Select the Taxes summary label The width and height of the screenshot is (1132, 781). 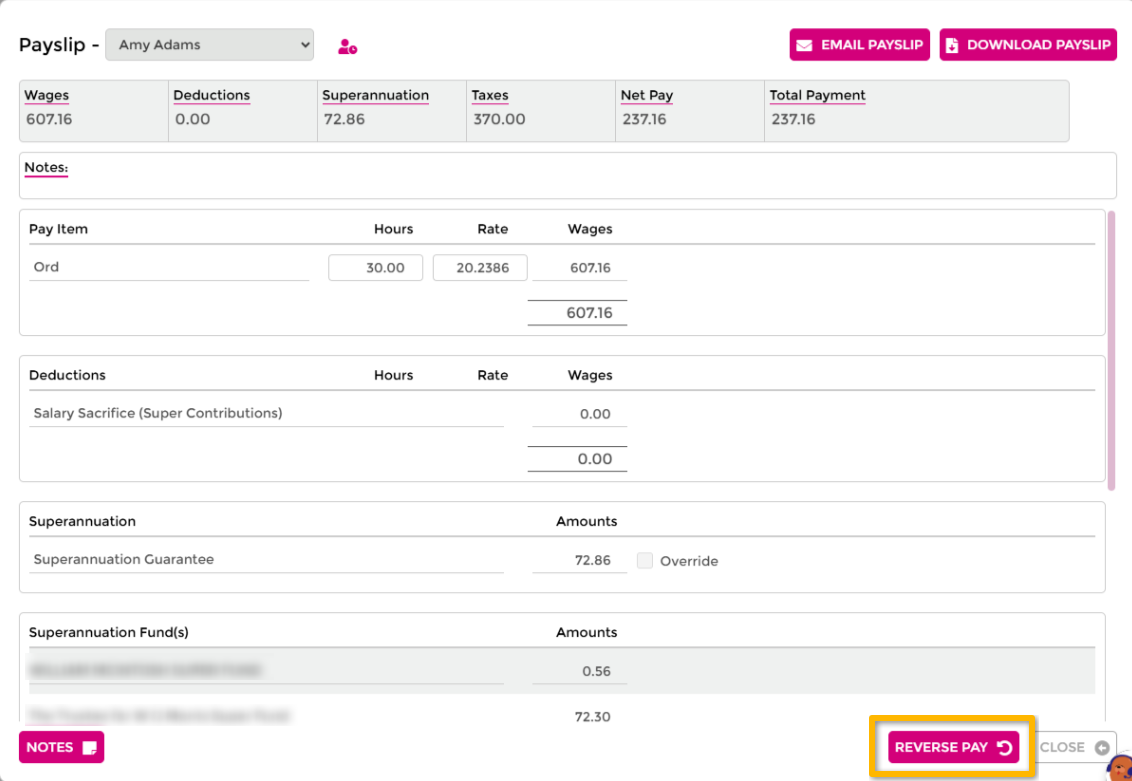(490, 95)
